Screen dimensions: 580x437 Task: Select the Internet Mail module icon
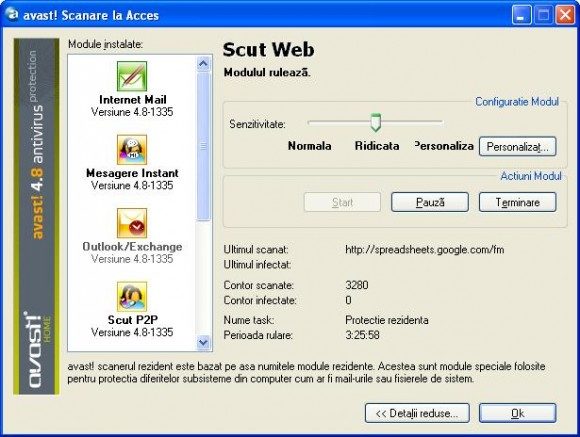[132, 77]
